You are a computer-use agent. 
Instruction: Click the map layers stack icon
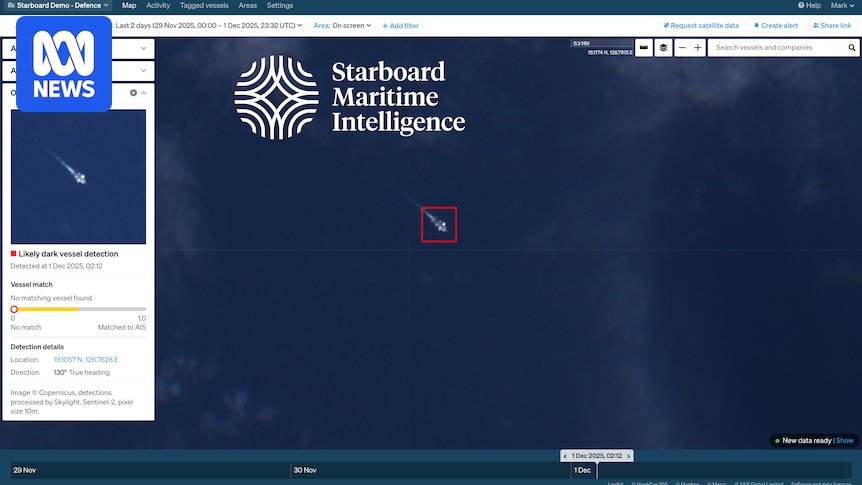[x=664, y=48]
